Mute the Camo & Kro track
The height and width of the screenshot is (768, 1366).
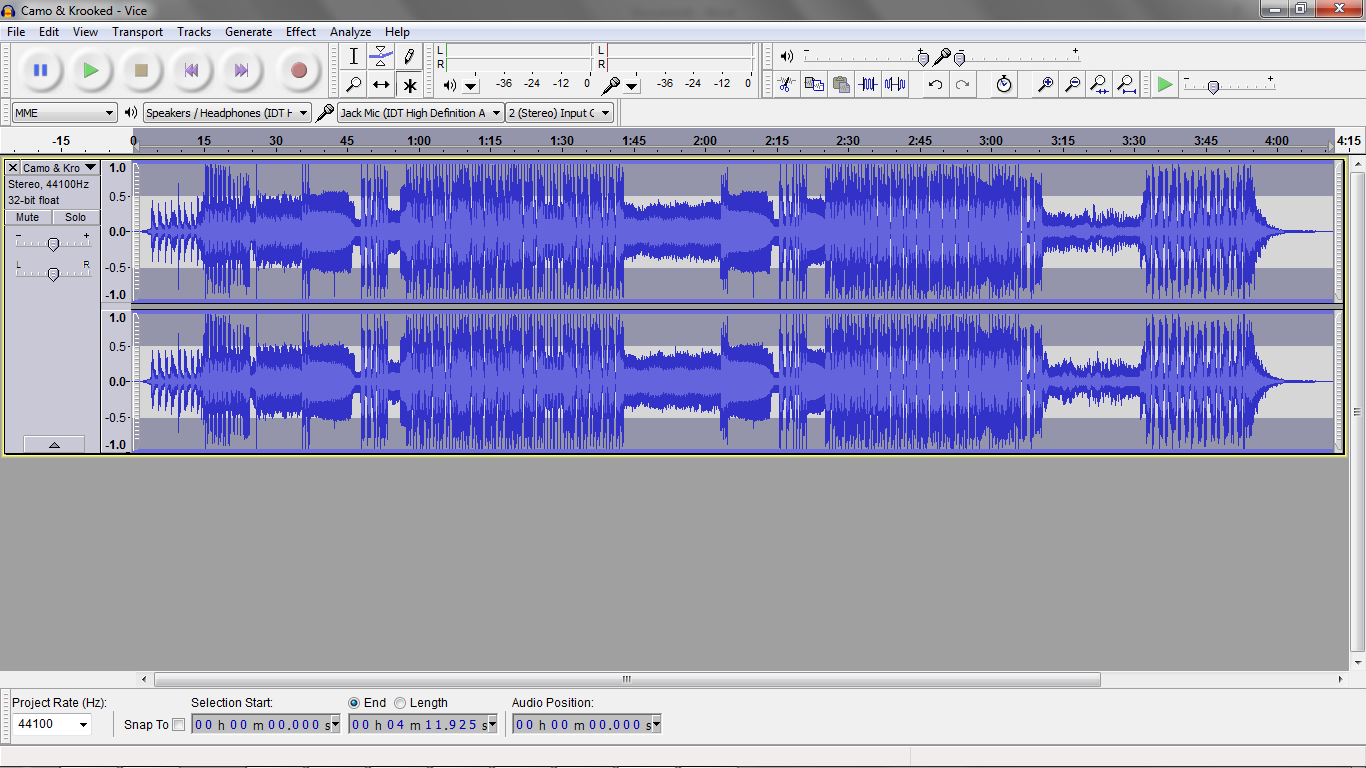26,217
